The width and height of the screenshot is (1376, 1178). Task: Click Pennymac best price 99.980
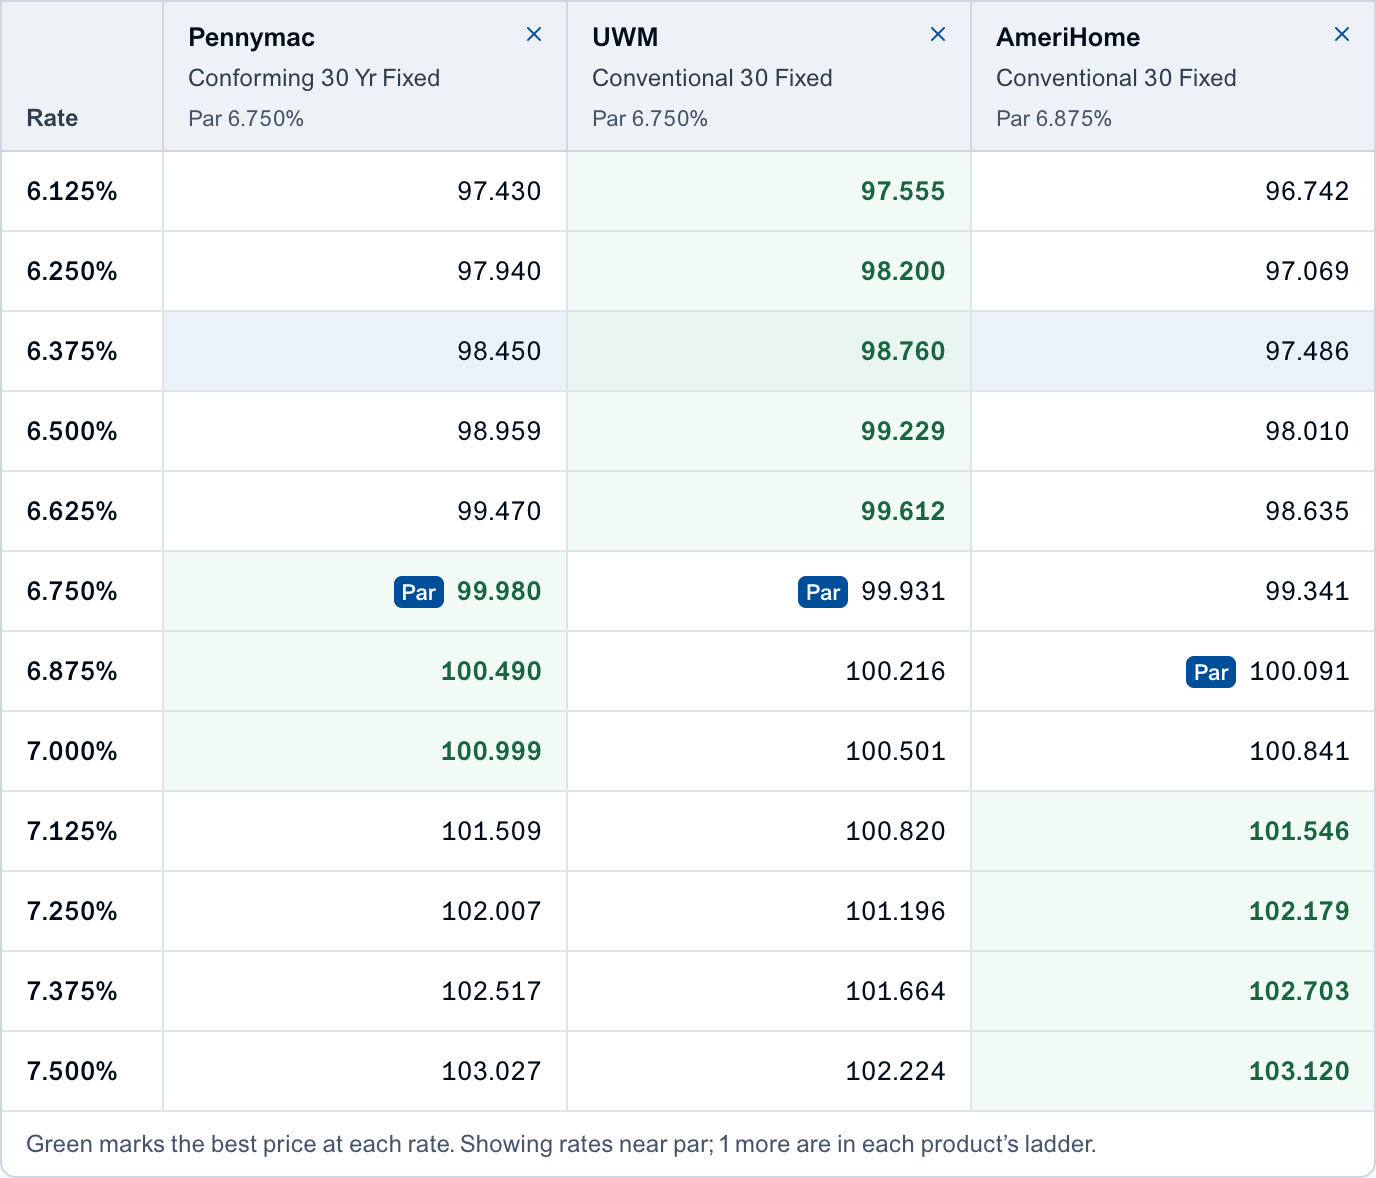tap(499, 591)
